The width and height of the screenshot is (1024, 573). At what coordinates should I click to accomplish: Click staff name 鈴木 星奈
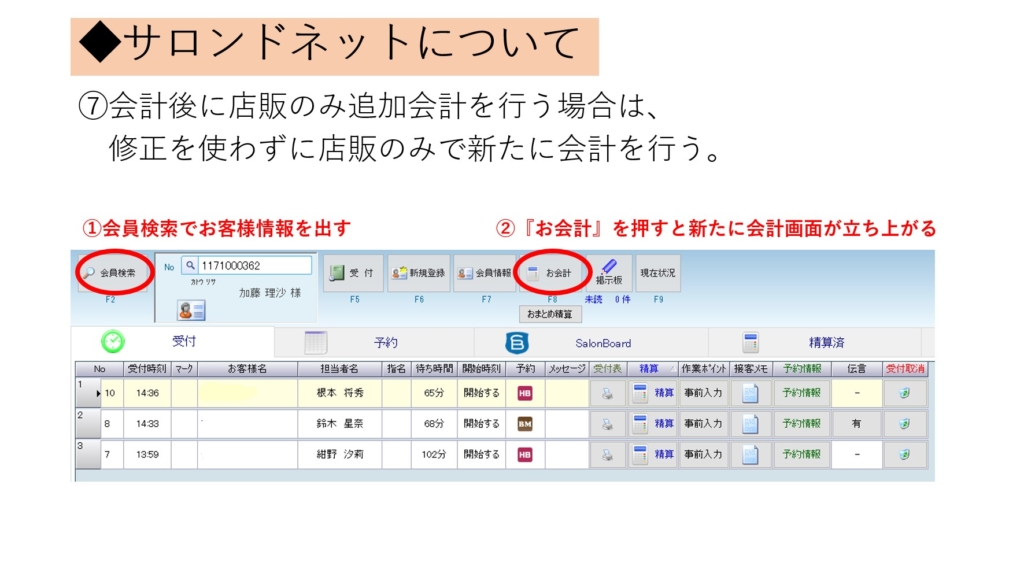click(340, 424)
